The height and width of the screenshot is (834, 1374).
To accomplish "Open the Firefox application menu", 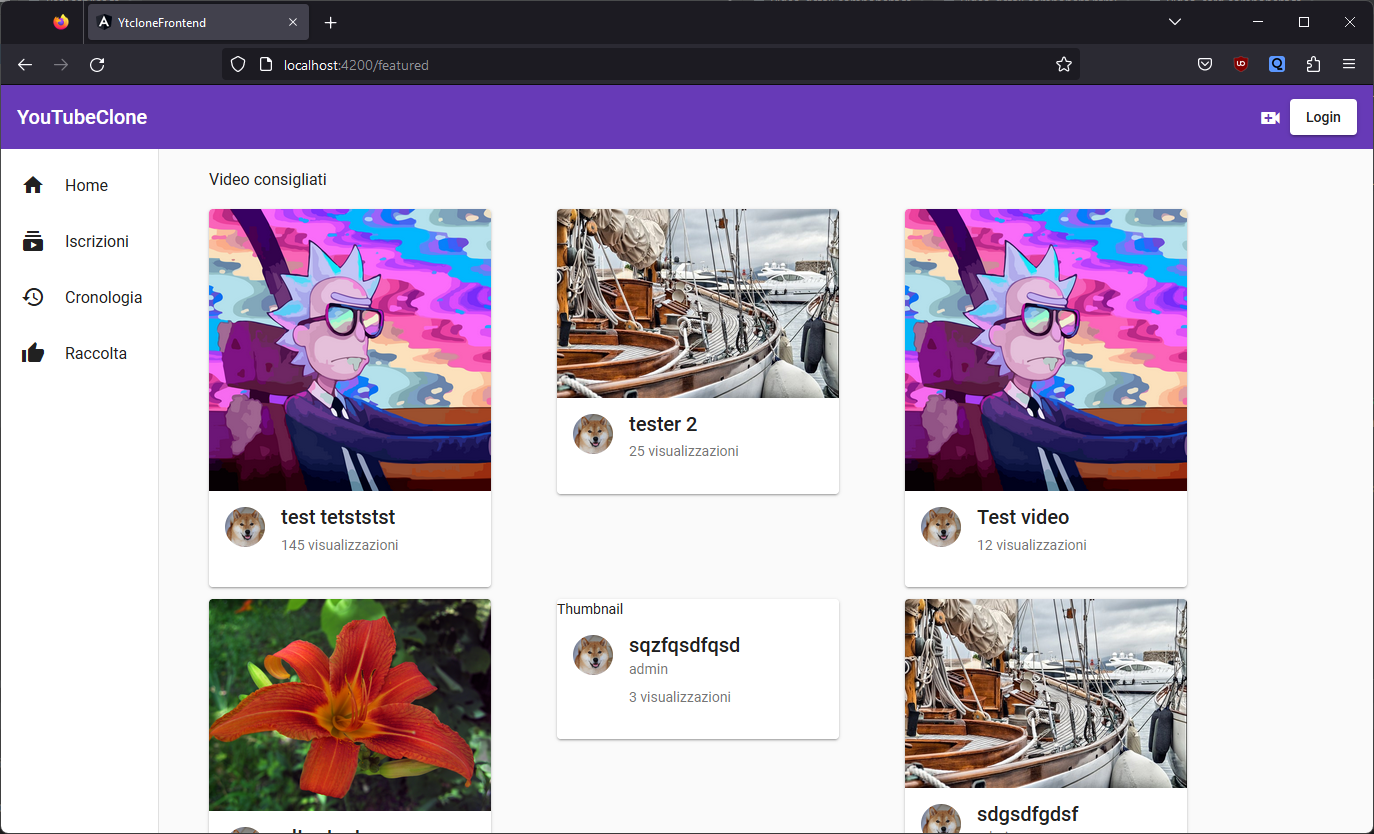I will coord(1349,64).
